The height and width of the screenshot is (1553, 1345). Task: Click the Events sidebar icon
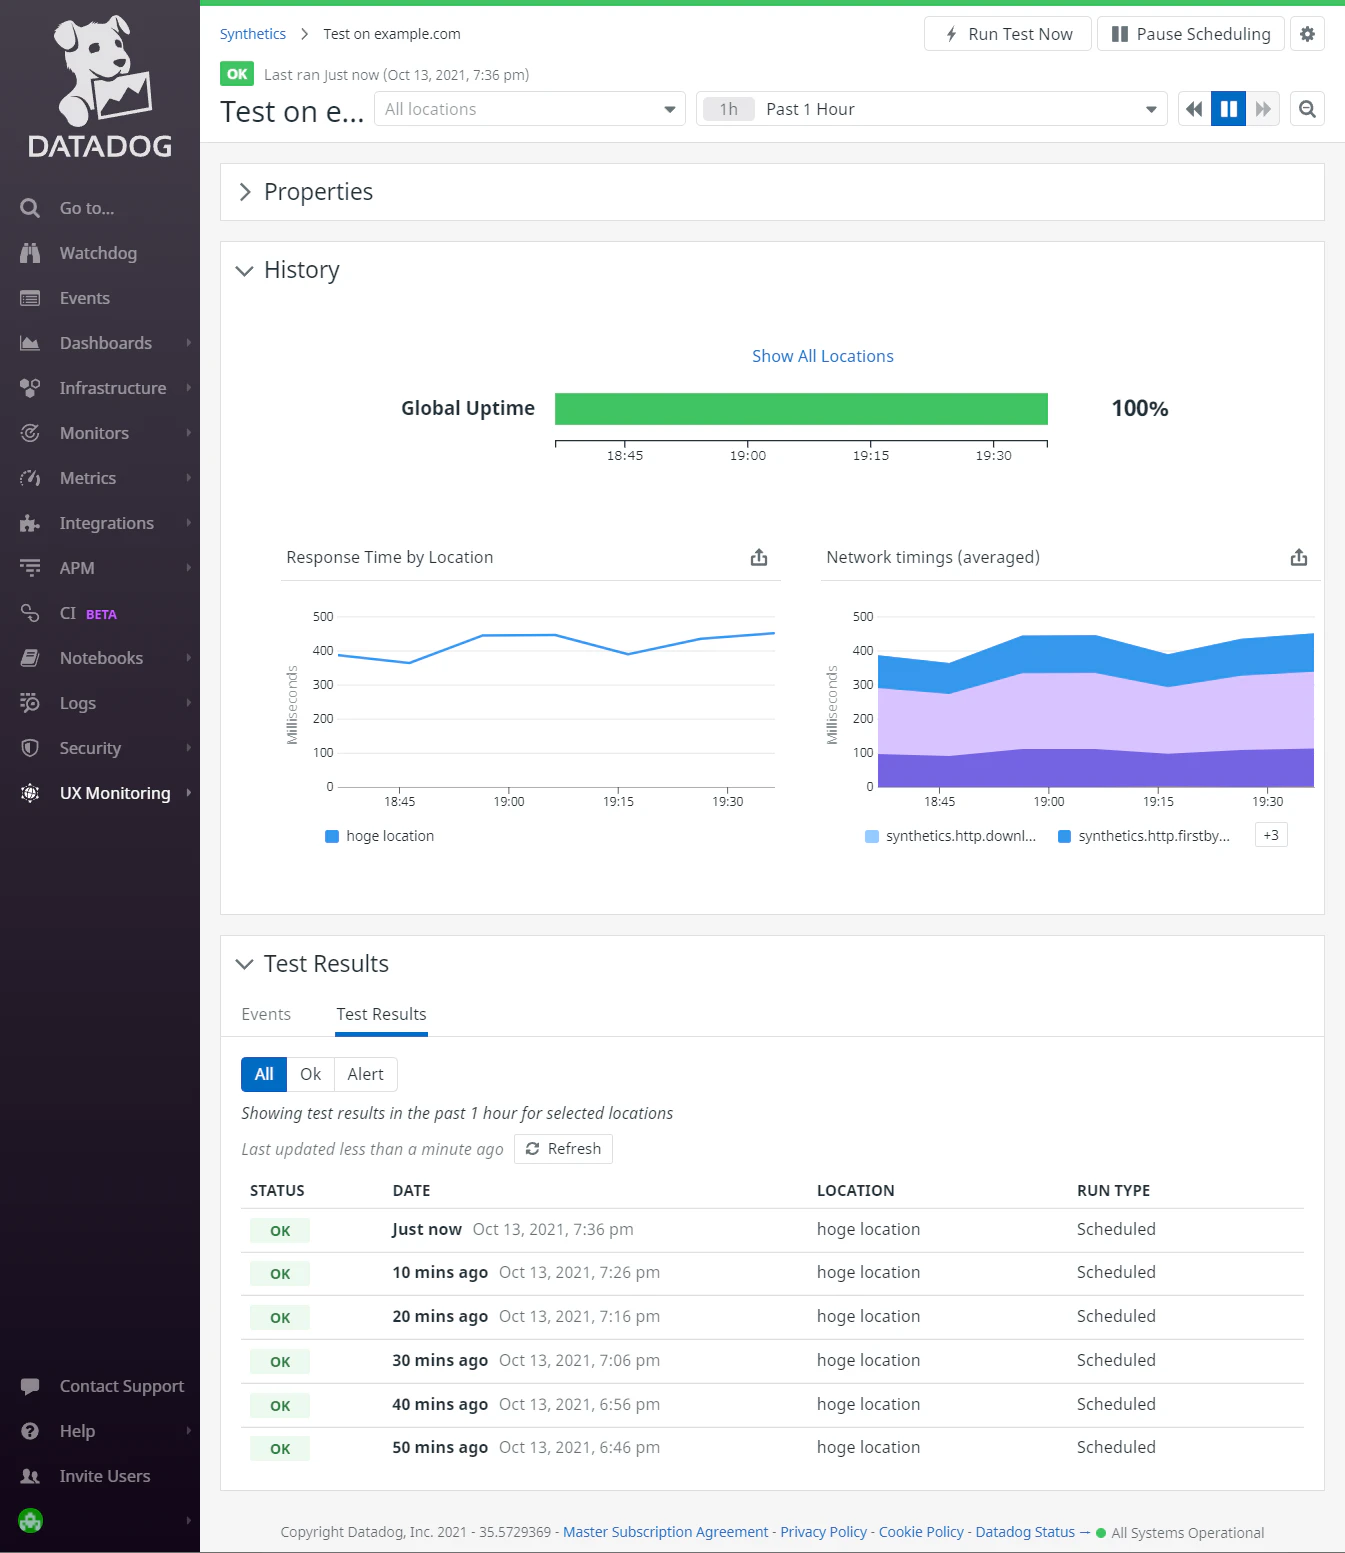pyautogui.click(x=30, y=298)
